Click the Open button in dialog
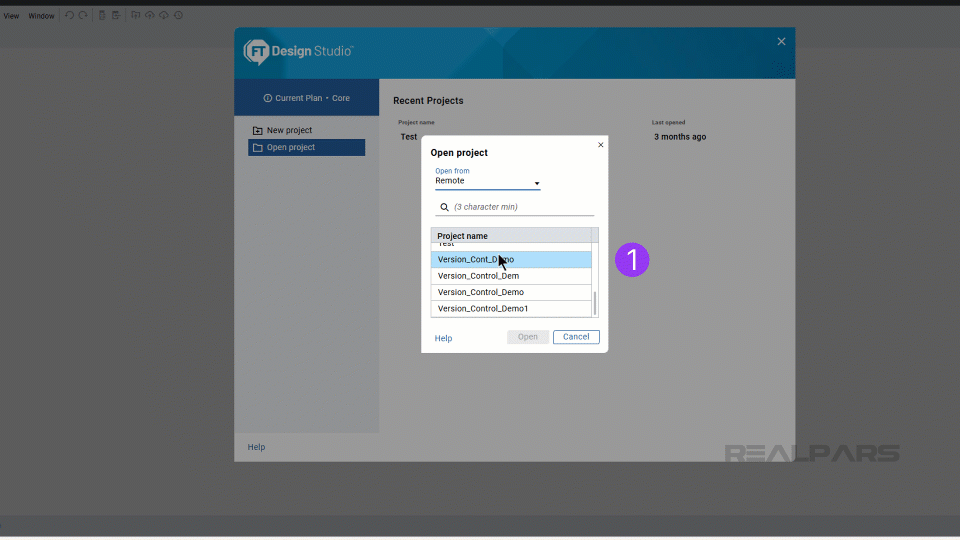Image resolution: width=960 pixels, height=540 pixels. [528, 337]
